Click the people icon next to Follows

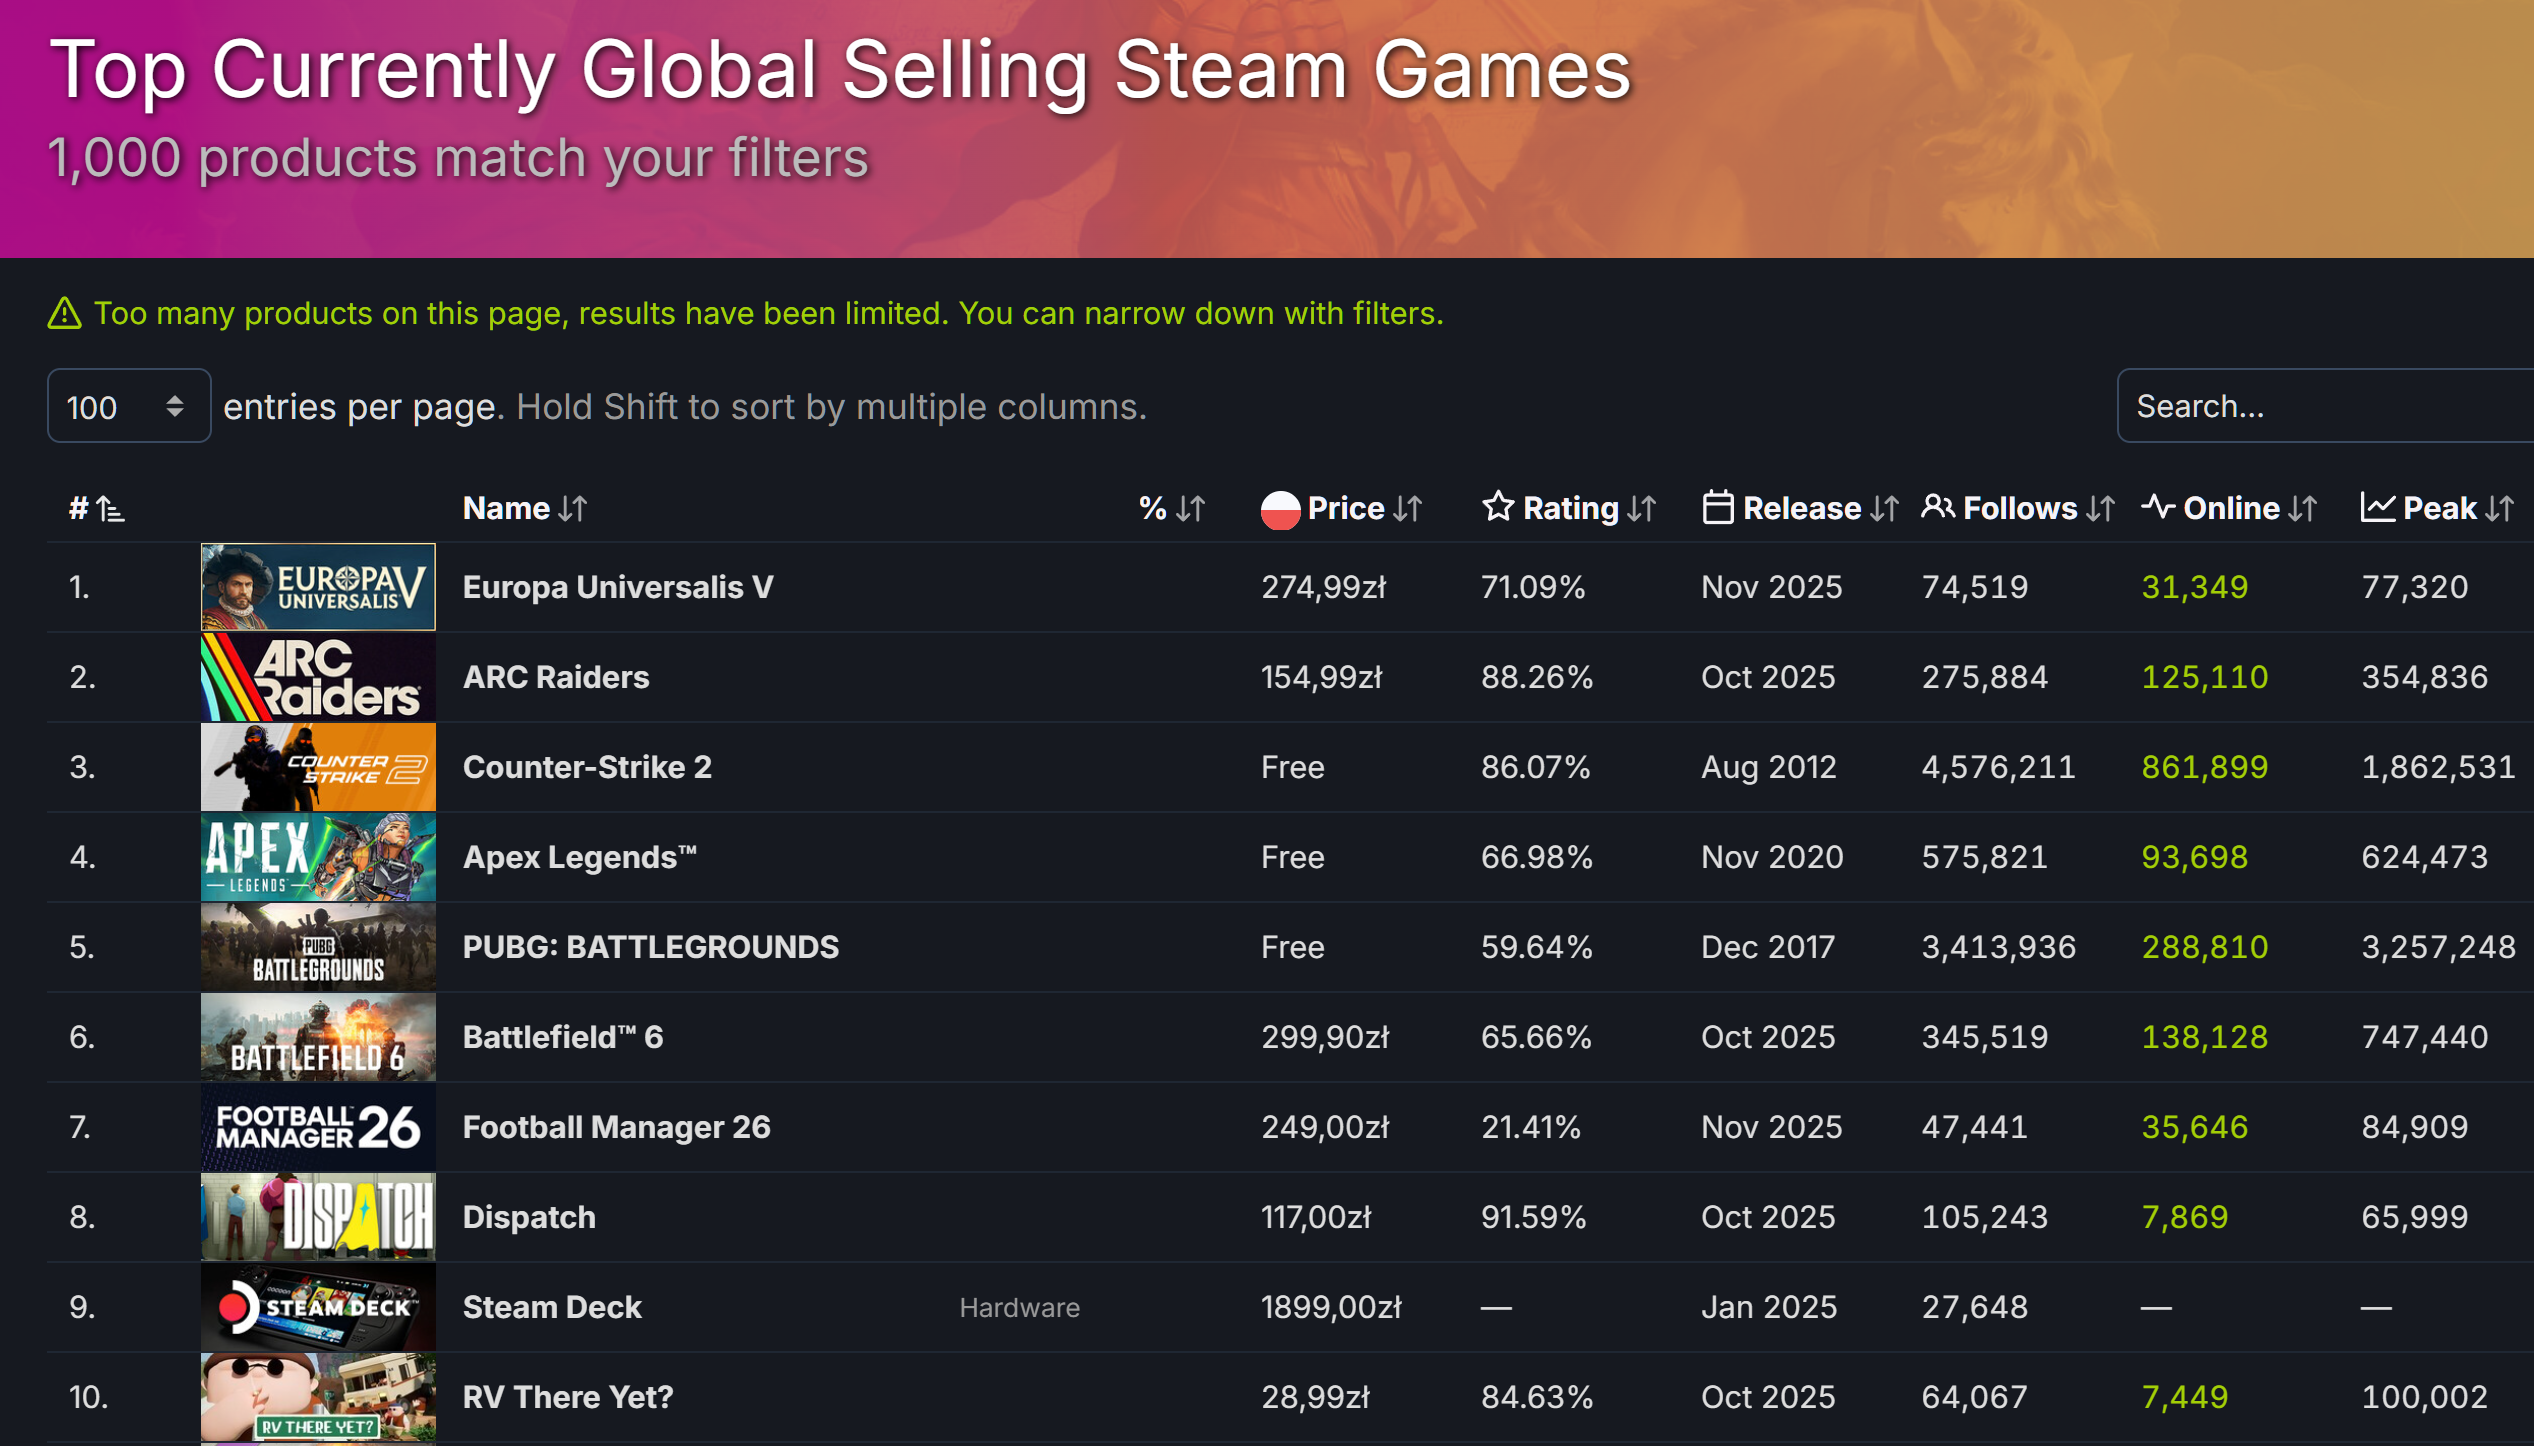tap(1938, 508)
